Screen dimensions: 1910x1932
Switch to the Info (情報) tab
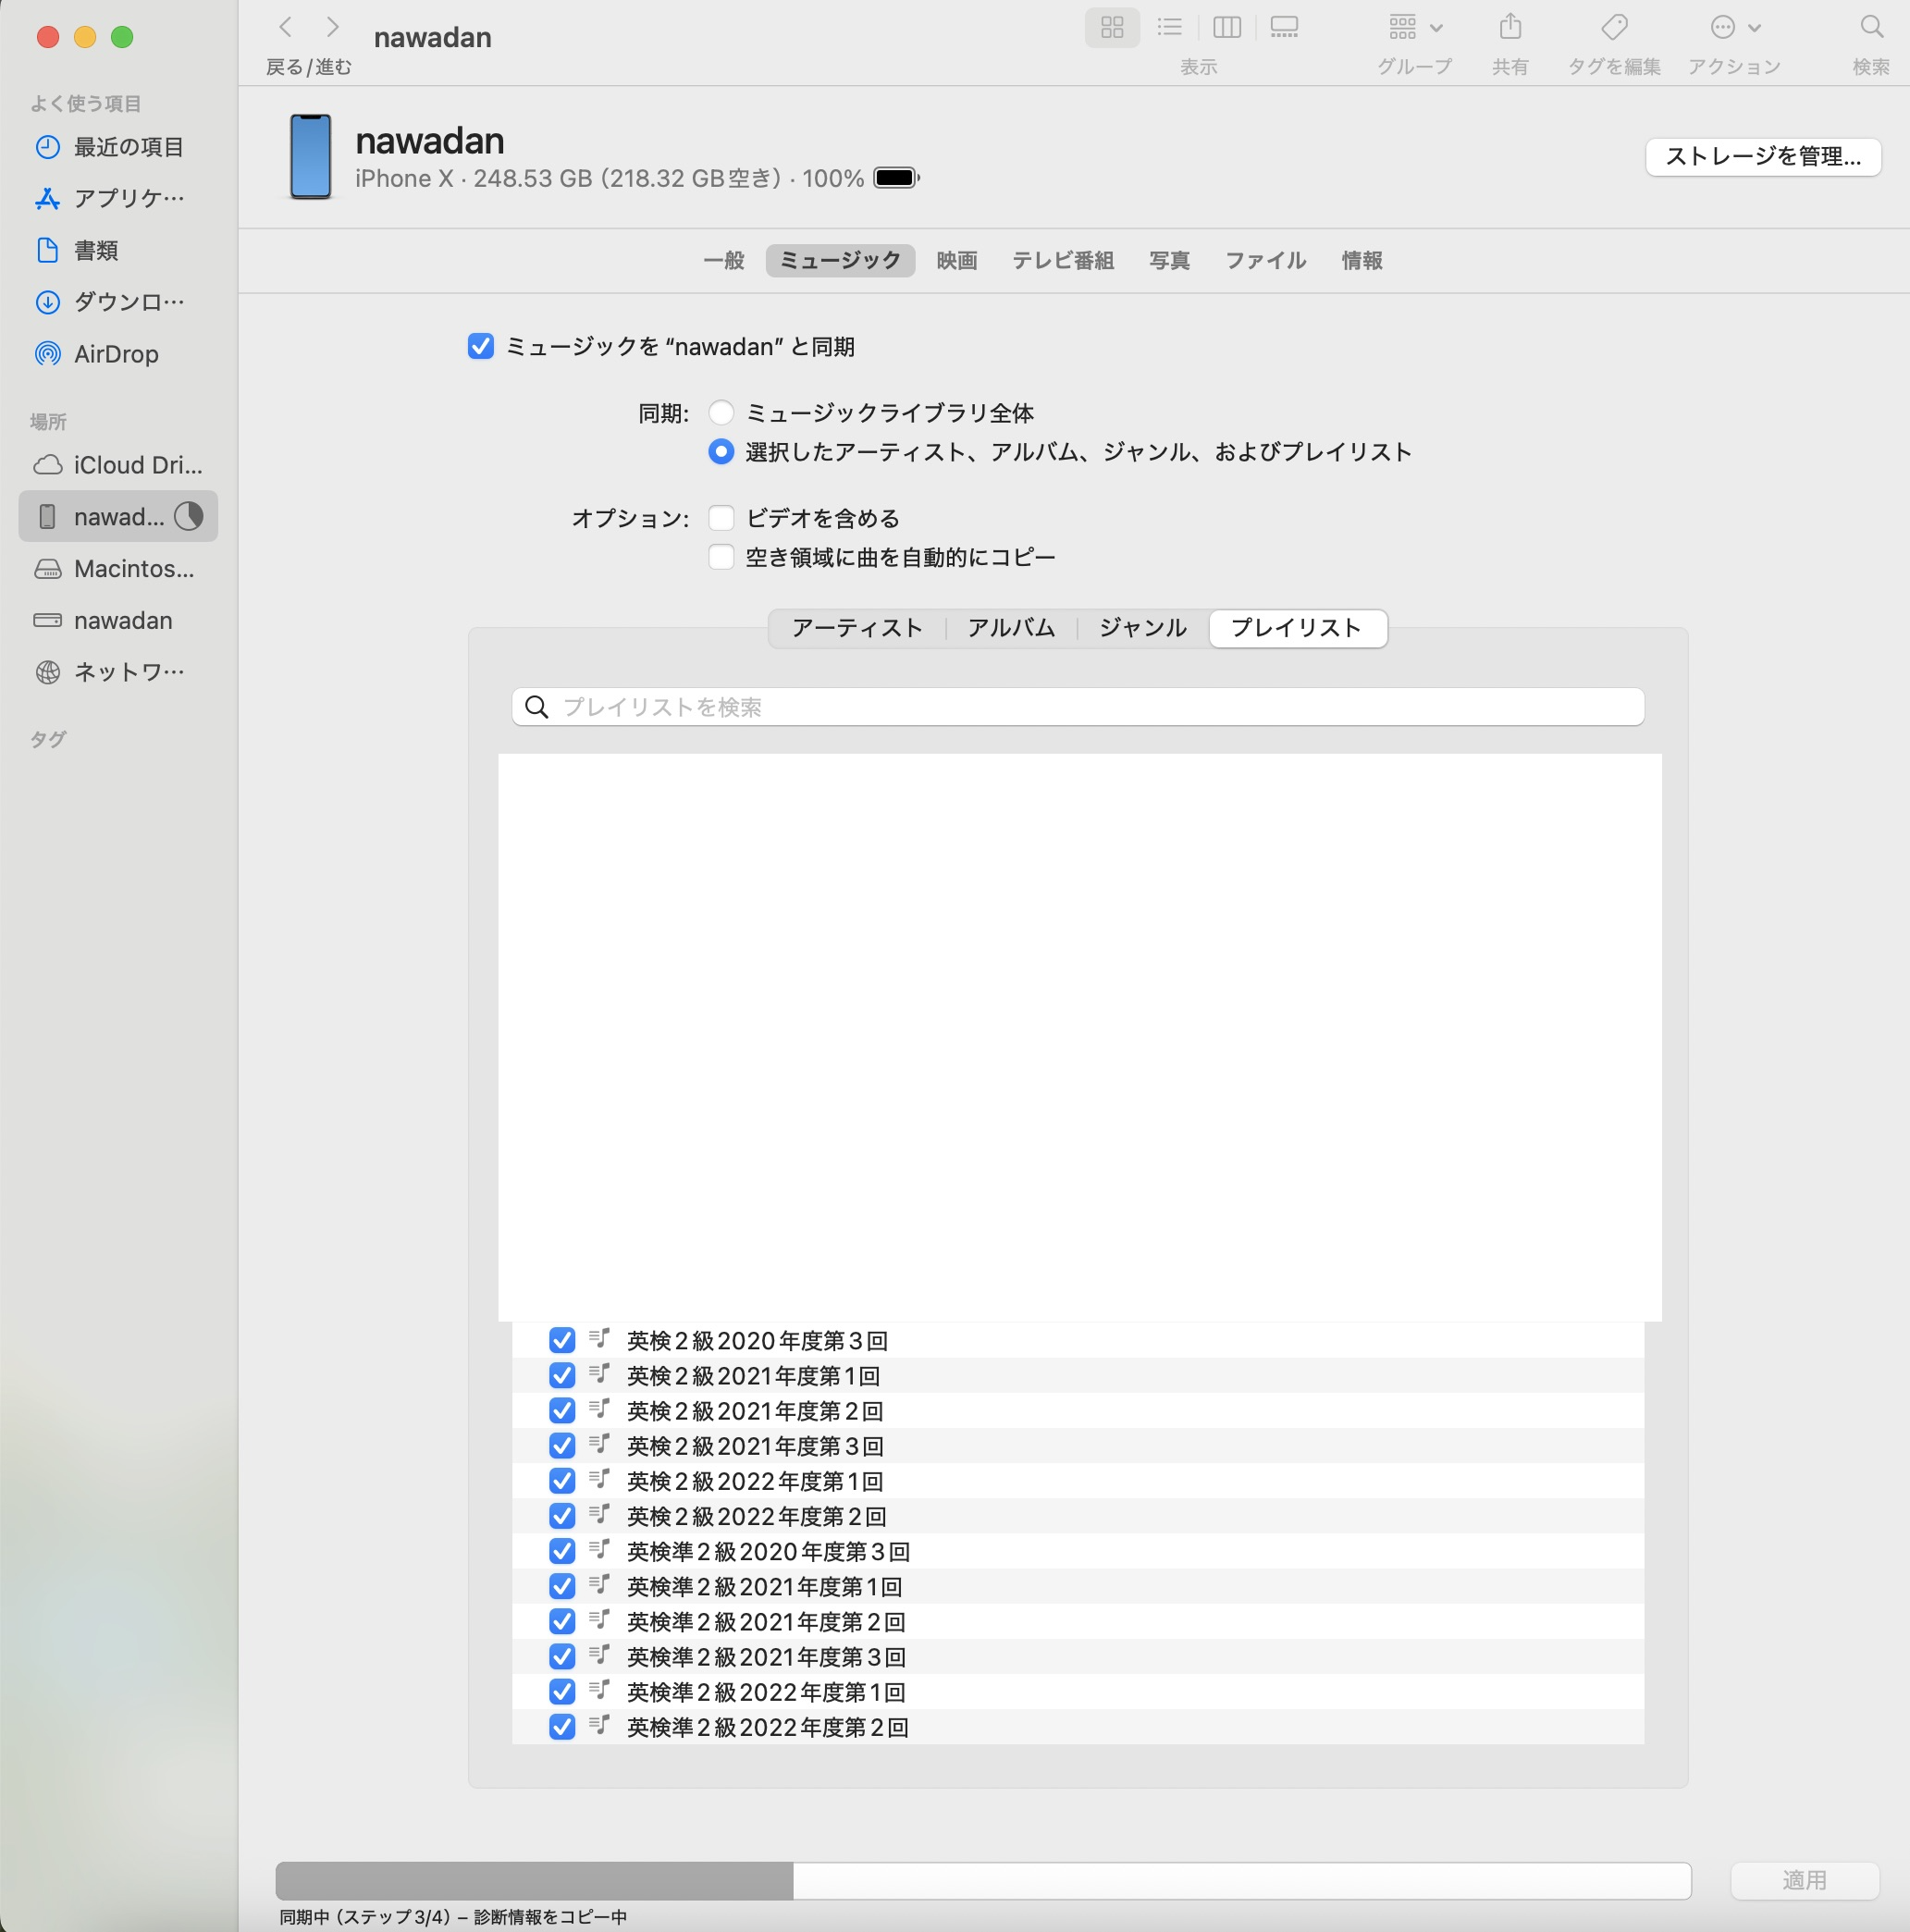click(1362, 261)
